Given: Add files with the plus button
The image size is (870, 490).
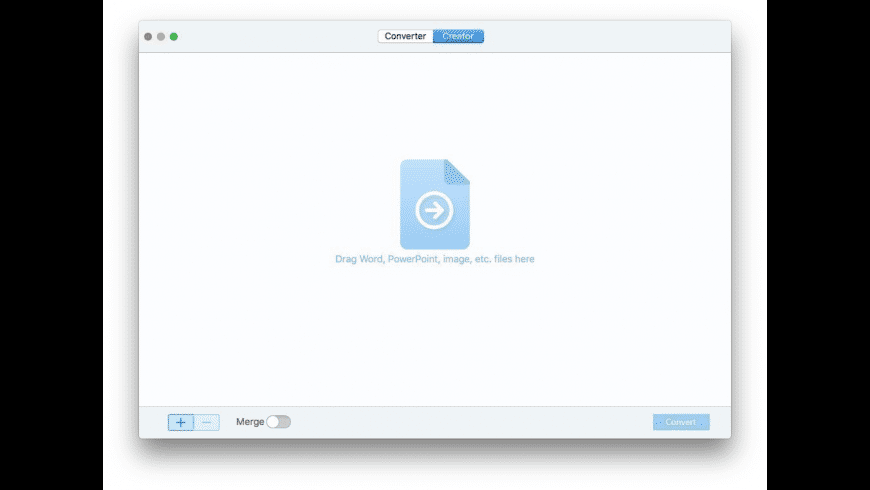Looking at the screenshot, I should coord(181,422).
